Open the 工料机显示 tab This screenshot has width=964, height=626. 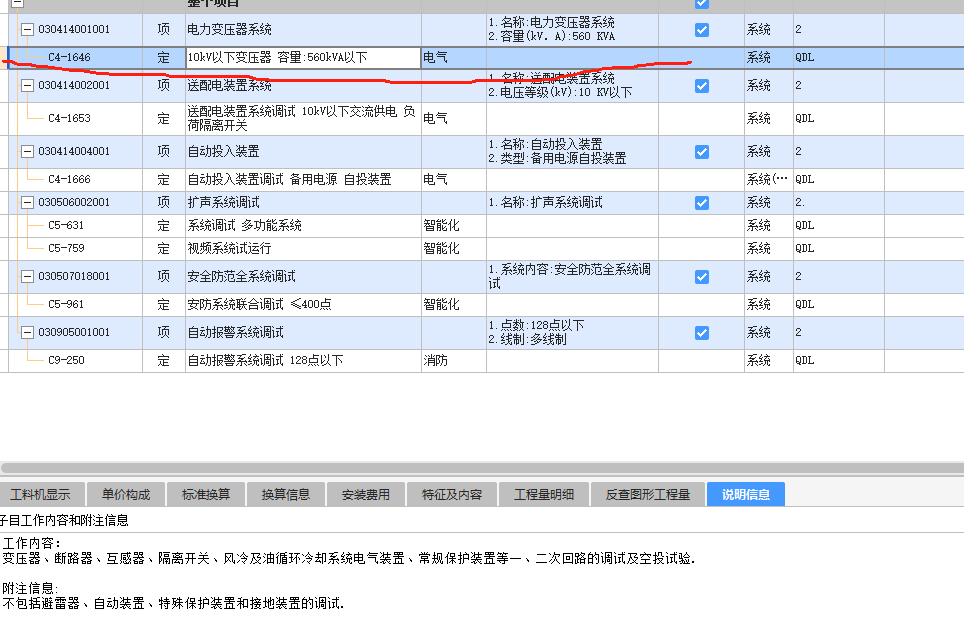tap(41, 494)
